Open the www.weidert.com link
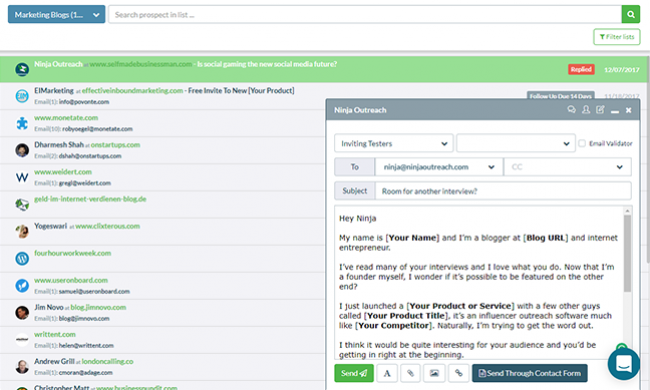650x390 pixels. point(63,172)
